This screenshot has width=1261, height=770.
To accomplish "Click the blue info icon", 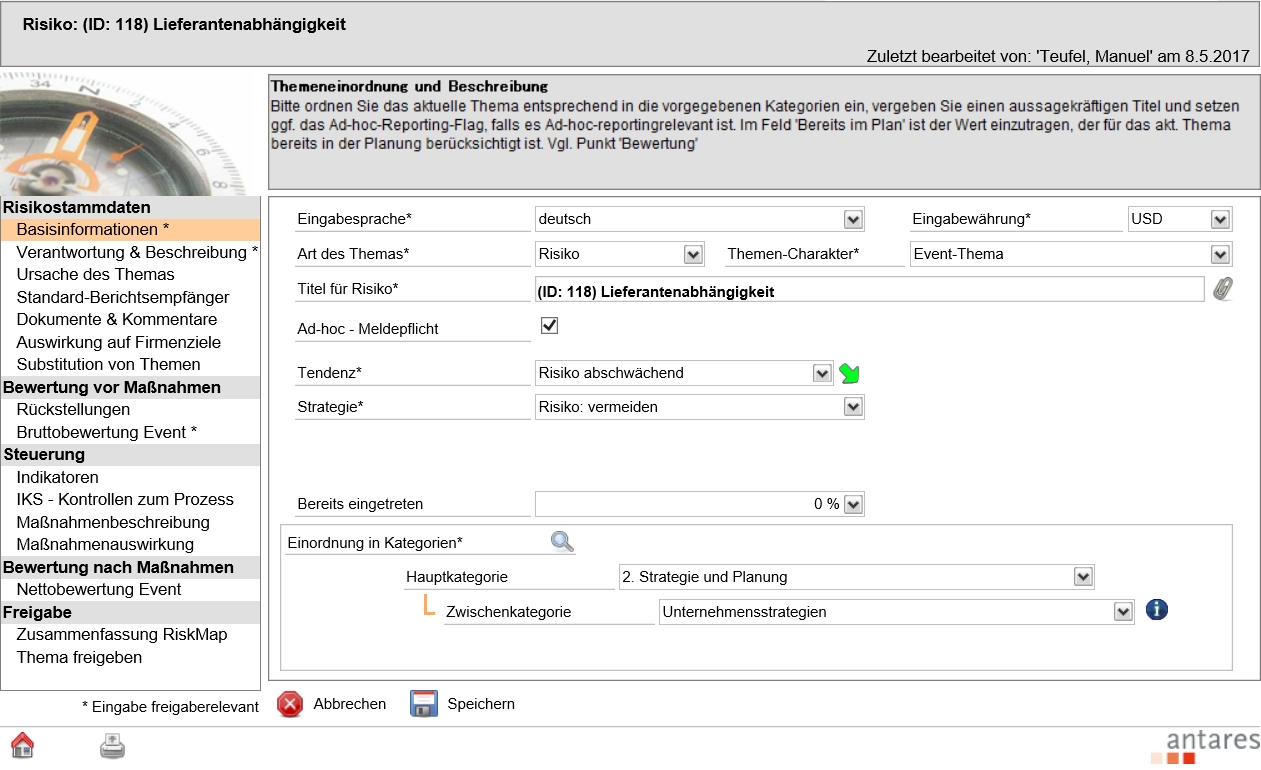I will (x=1157, y=610).
